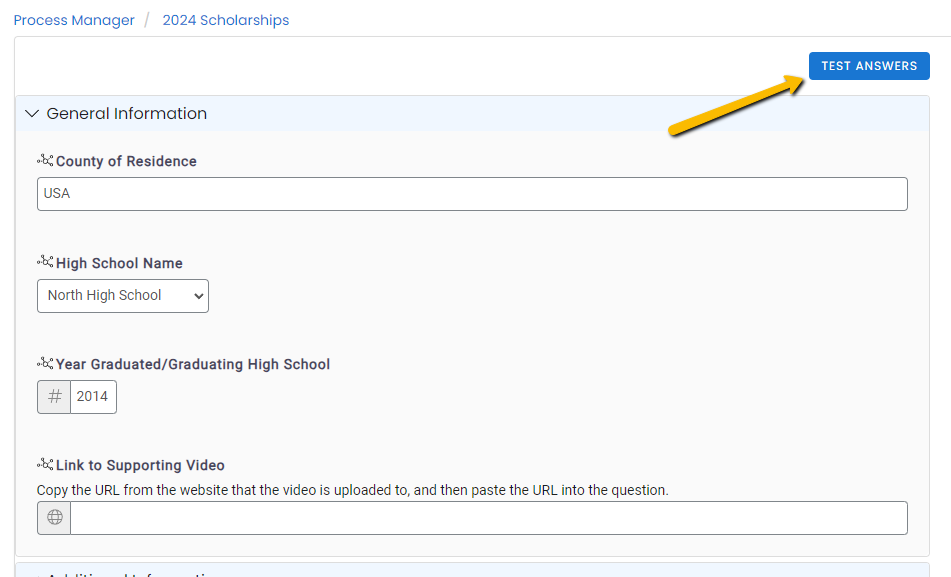The width and height of the screenshot is (951, 577).
Task: Click the graduation year field showing 2014
Action: click(93, 397)
